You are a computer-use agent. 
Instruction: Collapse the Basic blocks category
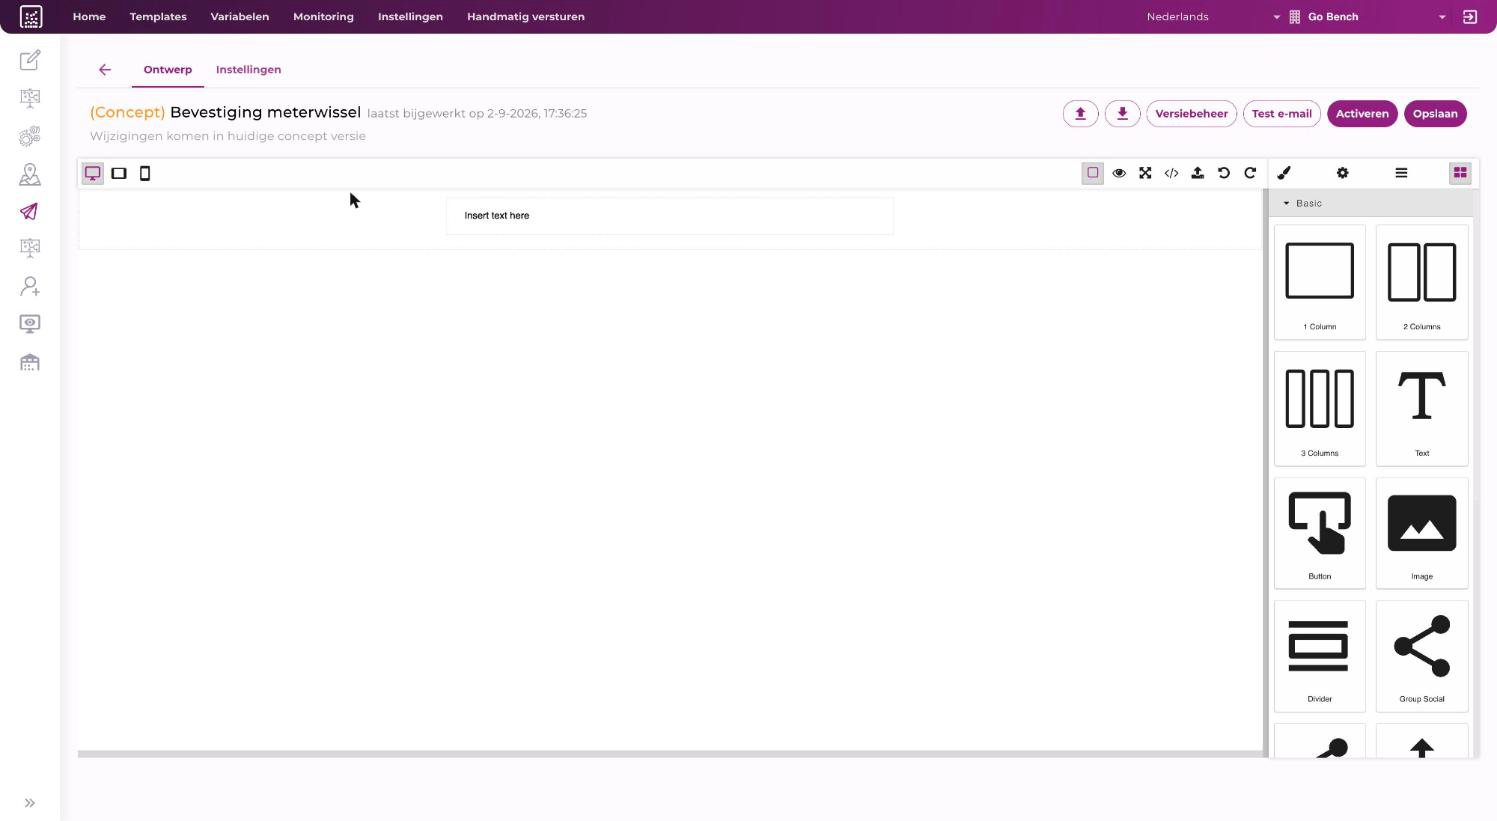point(1372,203)
